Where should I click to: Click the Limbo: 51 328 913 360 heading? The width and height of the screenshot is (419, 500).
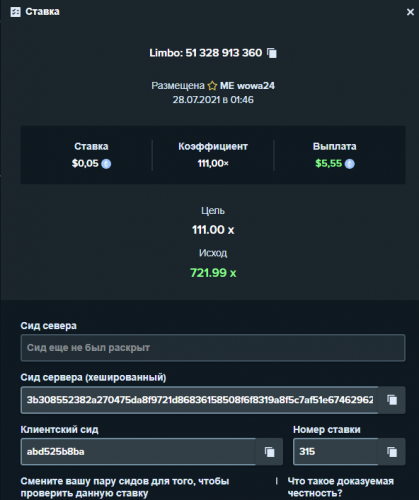206,53
